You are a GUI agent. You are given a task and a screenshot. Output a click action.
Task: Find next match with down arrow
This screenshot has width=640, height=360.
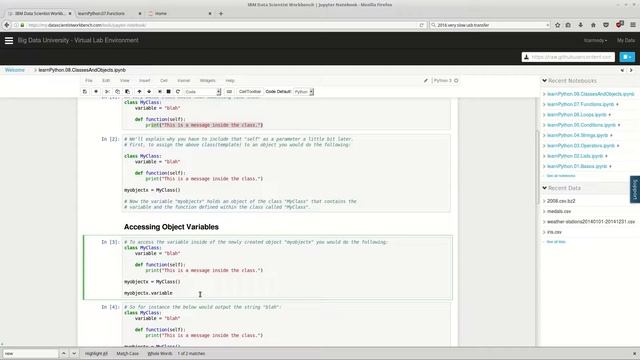[x=74, y=353]
